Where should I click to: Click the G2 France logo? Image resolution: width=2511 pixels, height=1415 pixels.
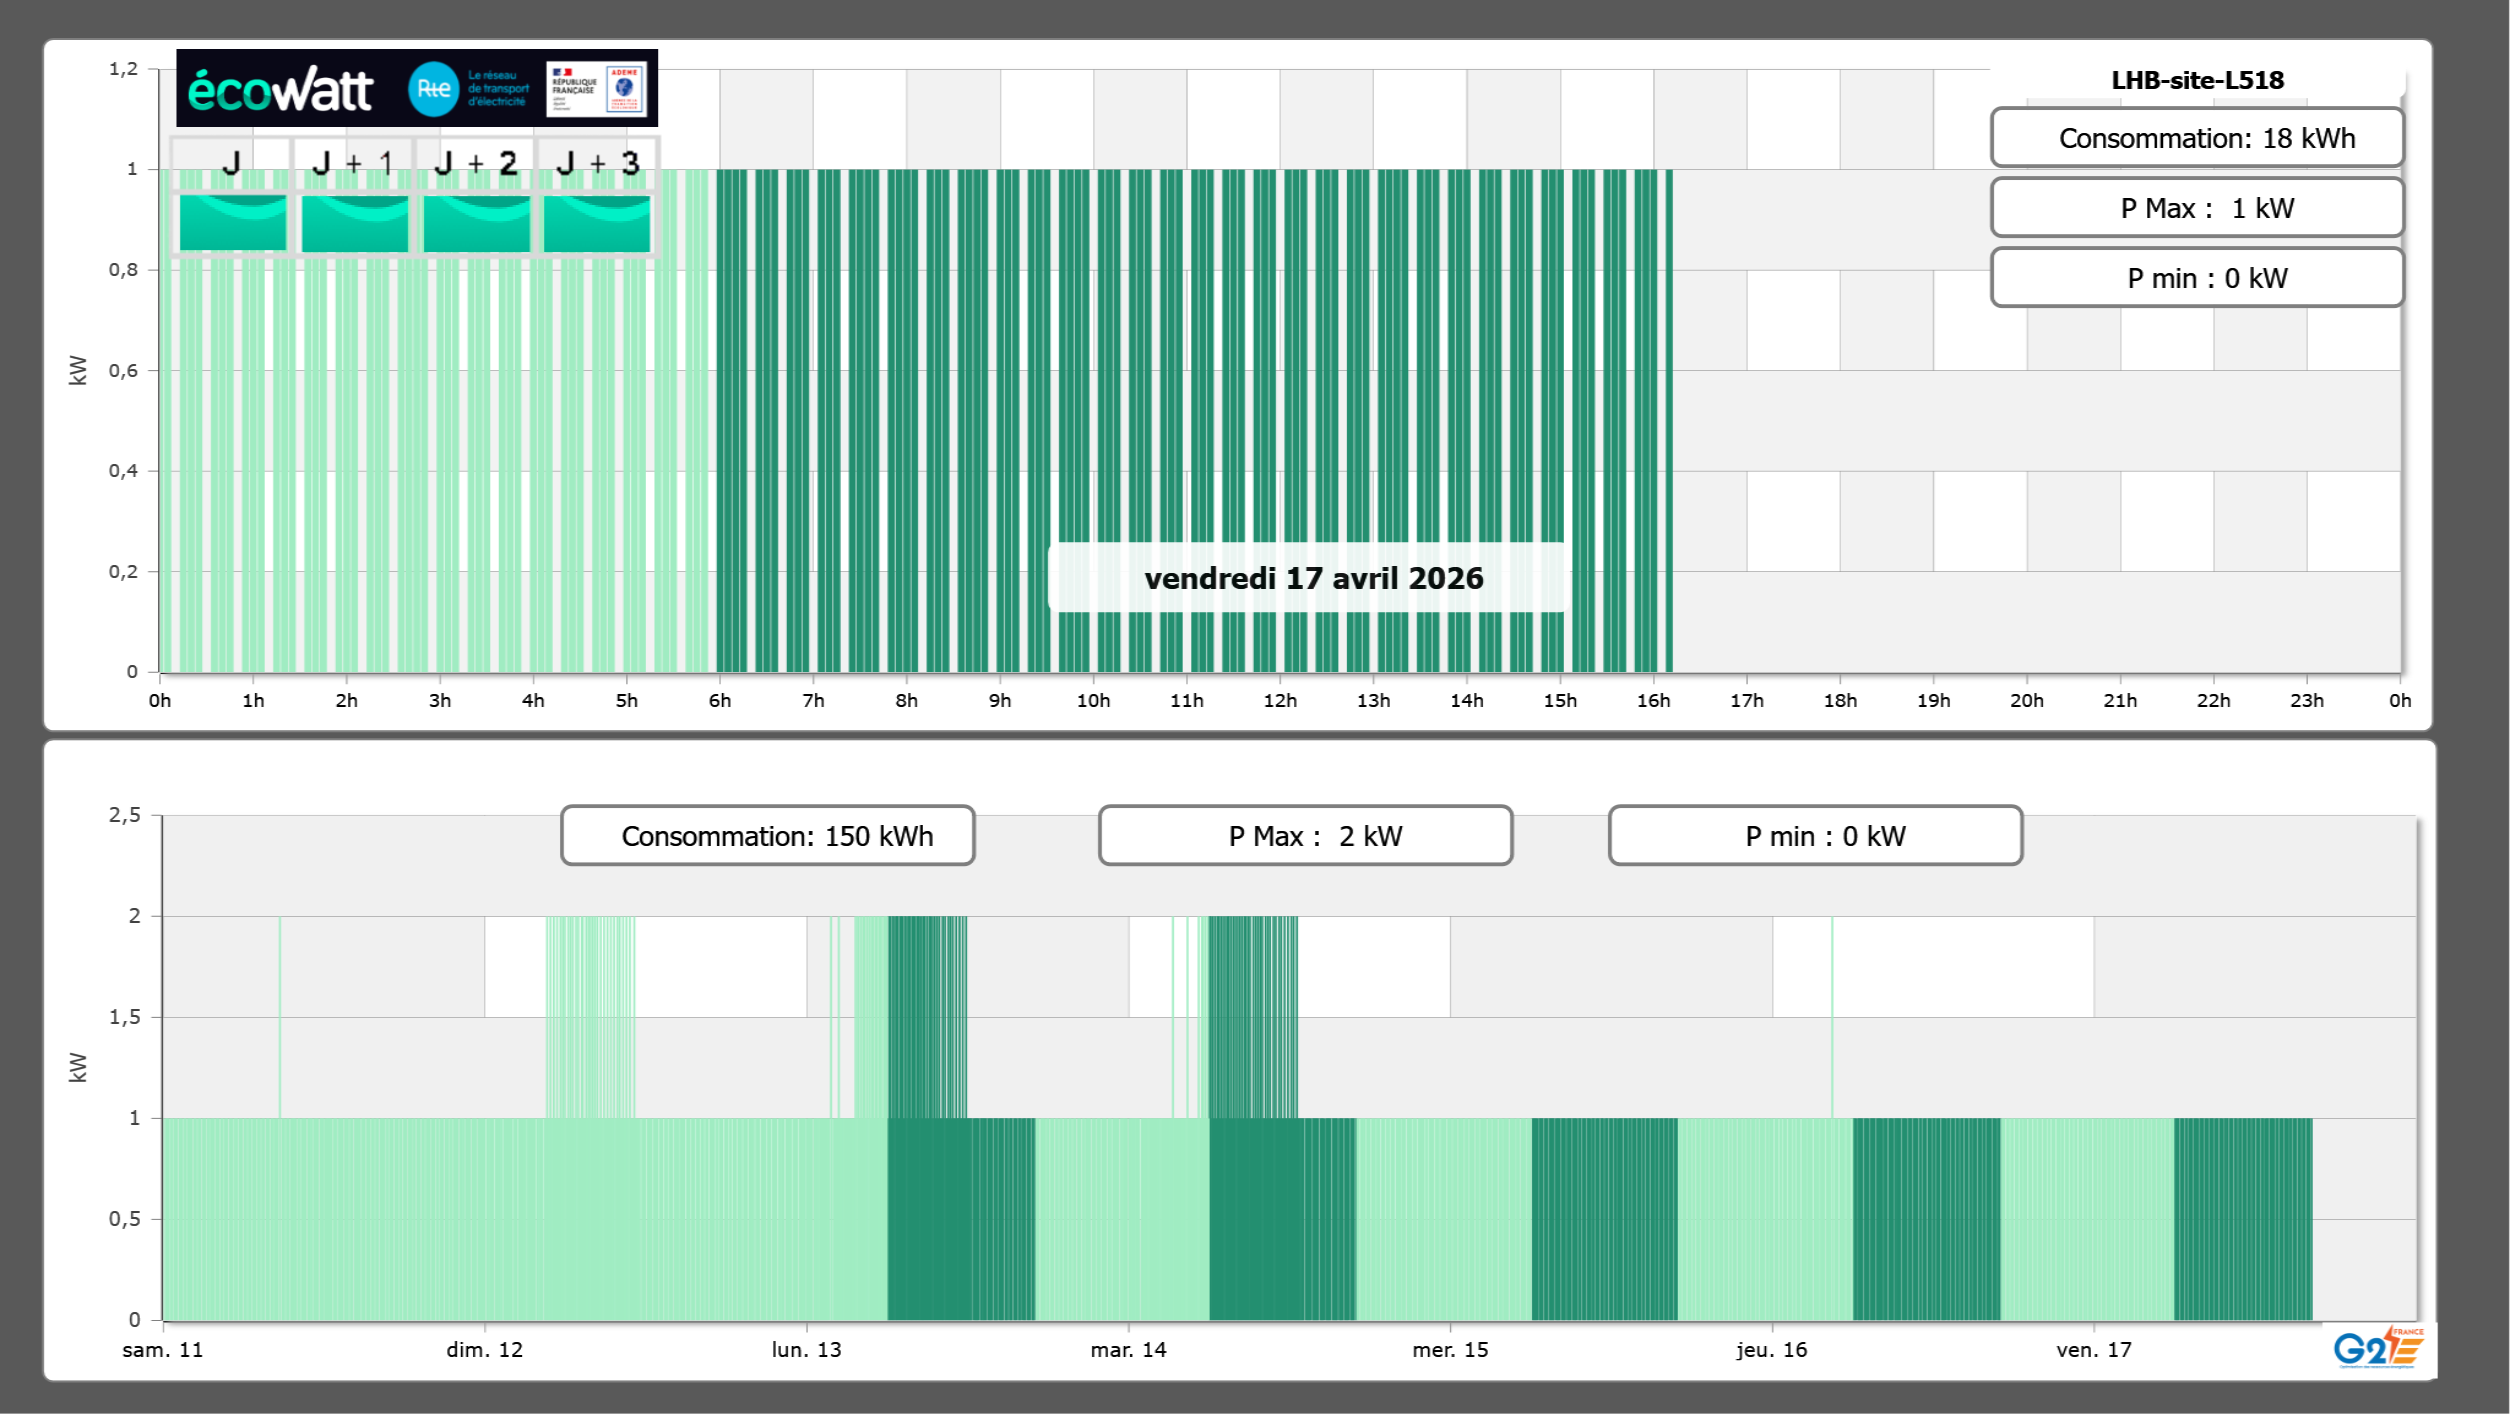point(2378,1347)
